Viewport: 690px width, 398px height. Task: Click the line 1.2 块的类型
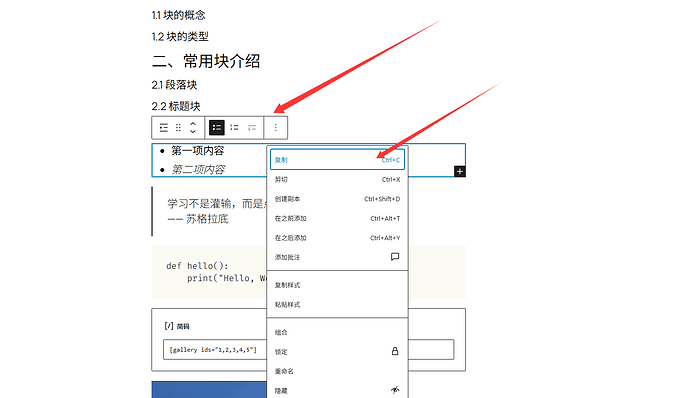click(x=180, y=37)
